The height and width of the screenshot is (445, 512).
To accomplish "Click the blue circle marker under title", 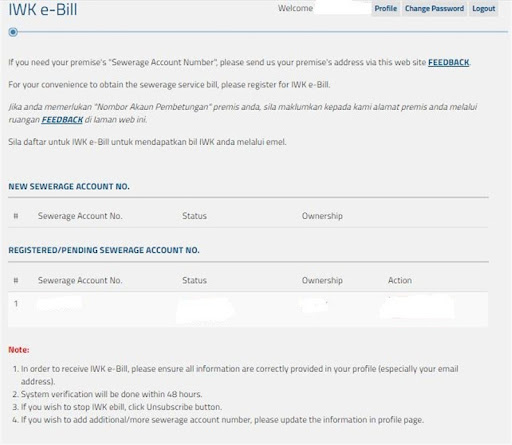I will [13, 32].
